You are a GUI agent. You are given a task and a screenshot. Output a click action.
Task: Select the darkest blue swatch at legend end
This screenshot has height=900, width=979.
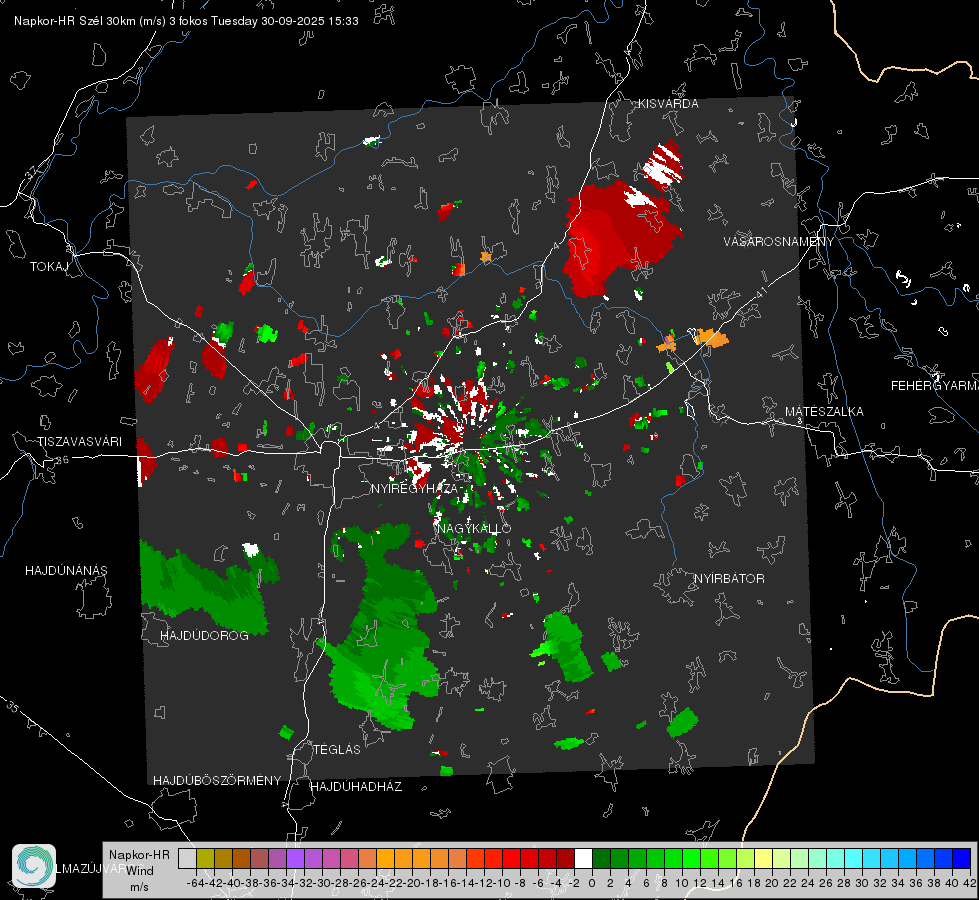[962, 858]
